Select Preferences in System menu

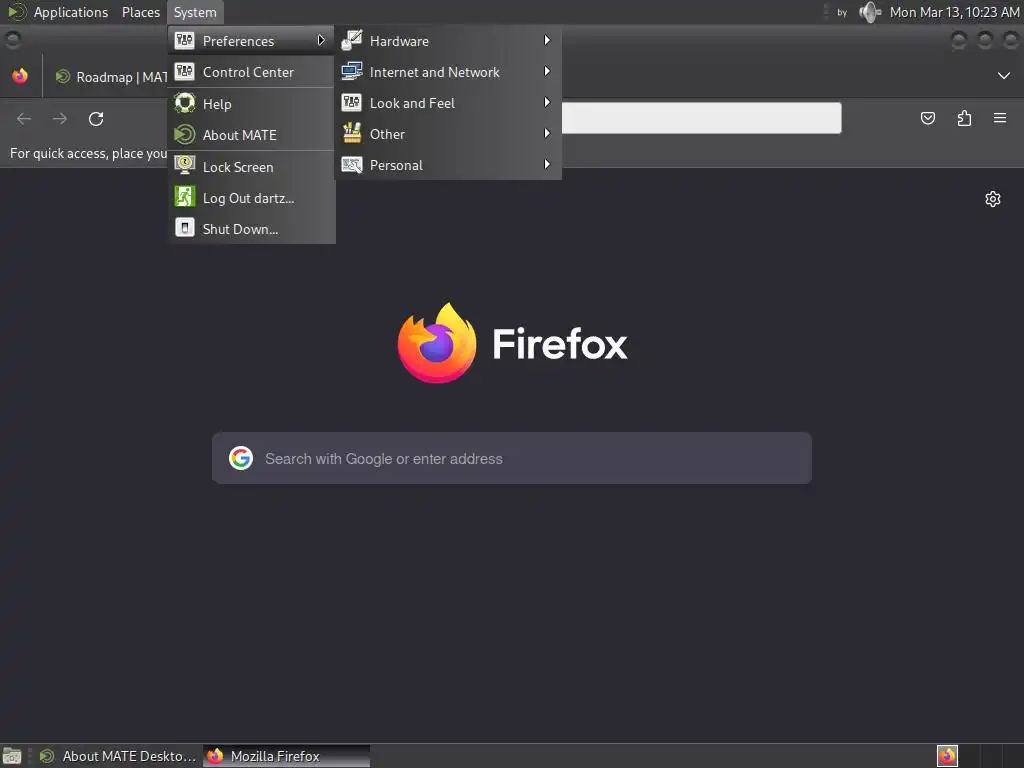(x=251, y=40)
